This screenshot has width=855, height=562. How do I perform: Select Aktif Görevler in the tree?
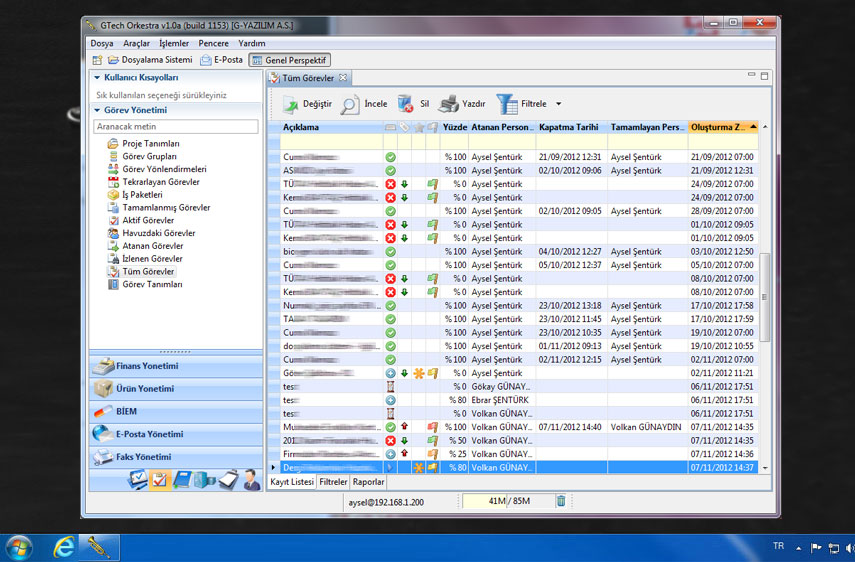pyautogui.click(x=152, y=220)
